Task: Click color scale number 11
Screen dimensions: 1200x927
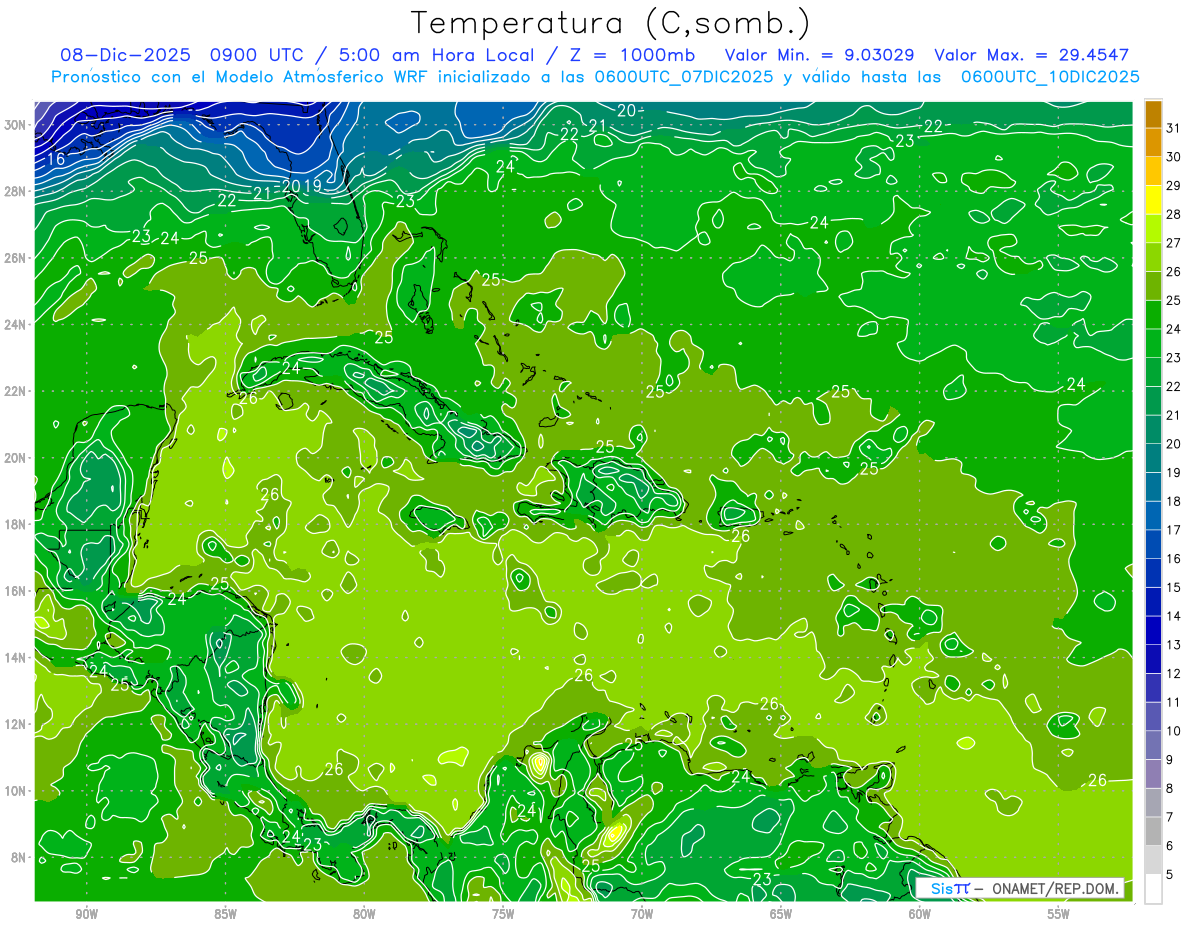Action: [1174, 702]
